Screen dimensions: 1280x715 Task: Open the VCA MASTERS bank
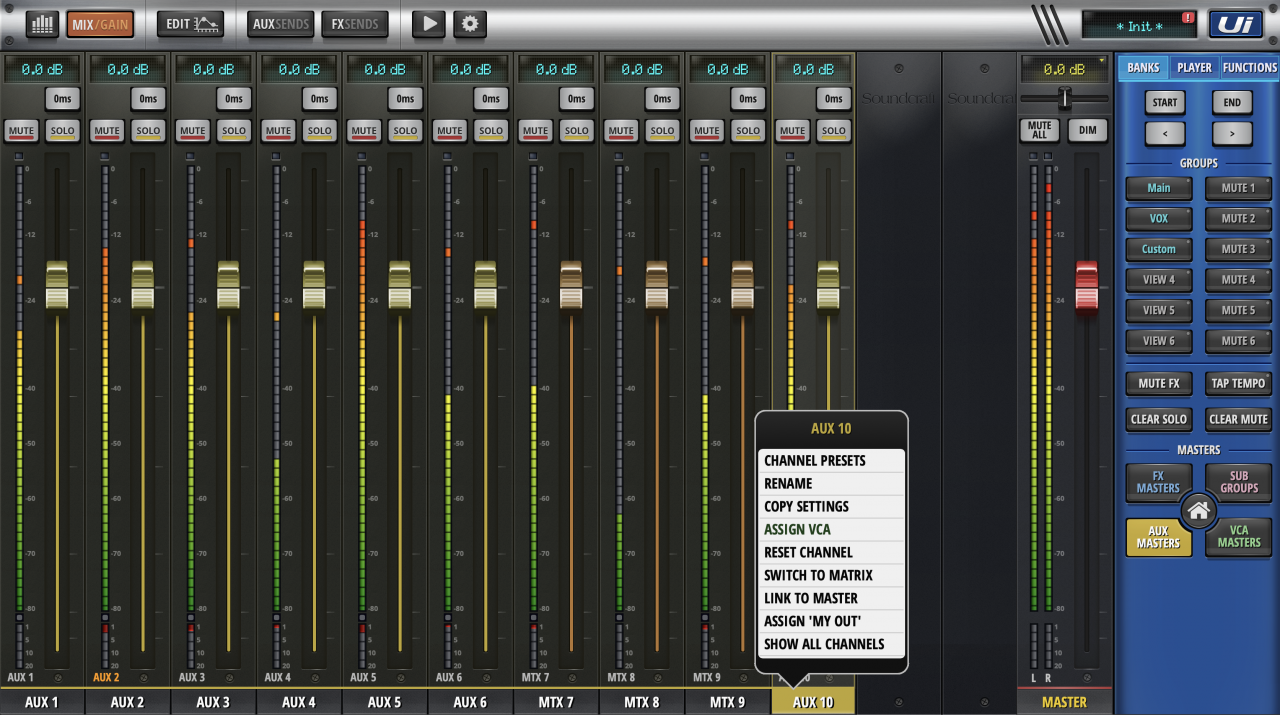(1238, 537)
